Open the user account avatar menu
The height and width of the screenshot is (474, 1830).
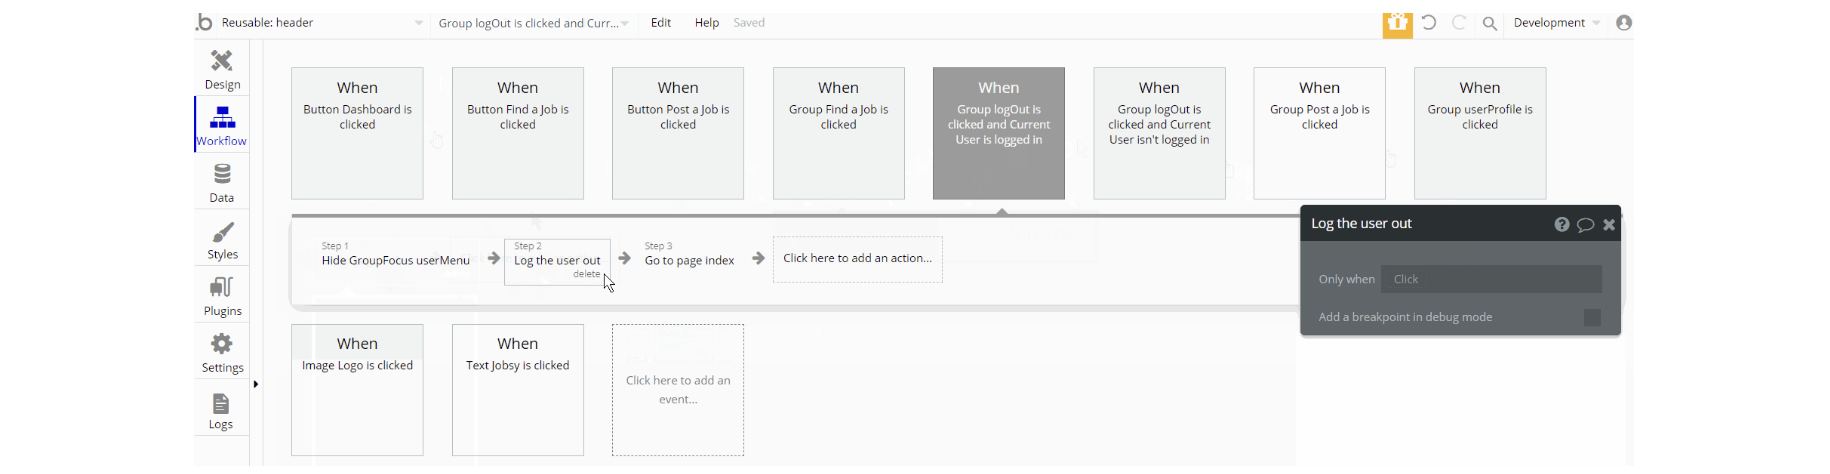click(1624, 23)
